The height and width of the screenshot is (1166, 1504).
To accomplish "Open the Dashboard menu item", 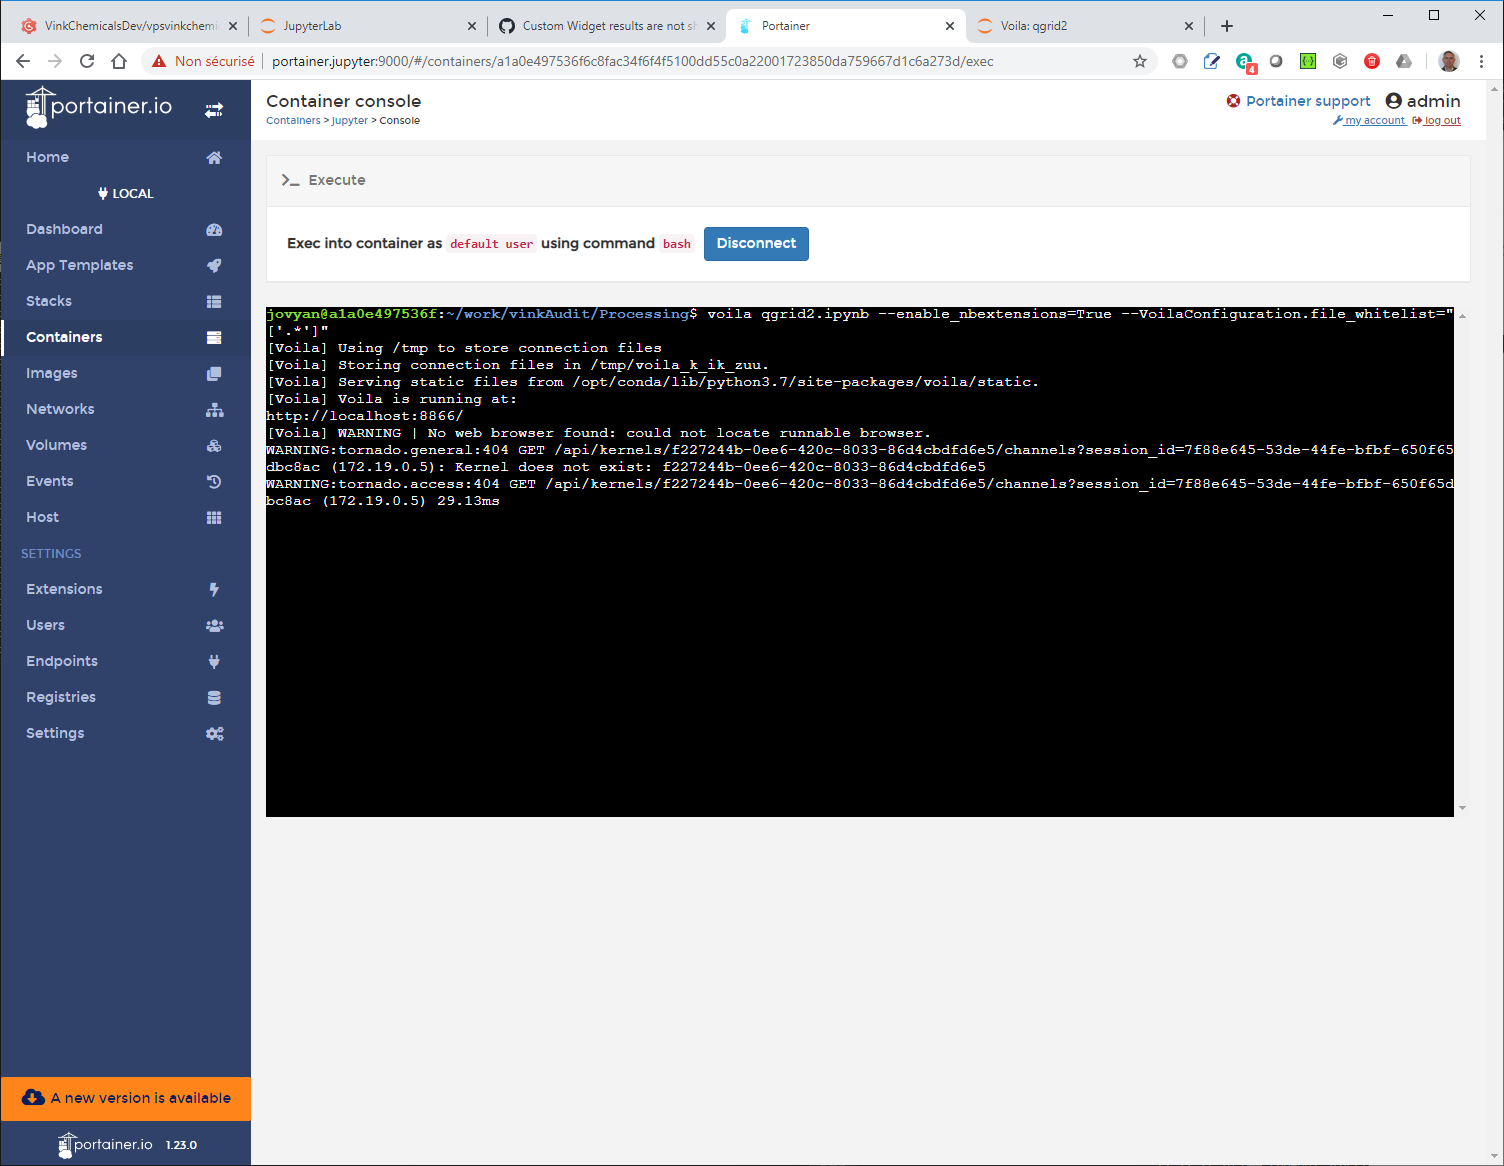I will (125, 229).
